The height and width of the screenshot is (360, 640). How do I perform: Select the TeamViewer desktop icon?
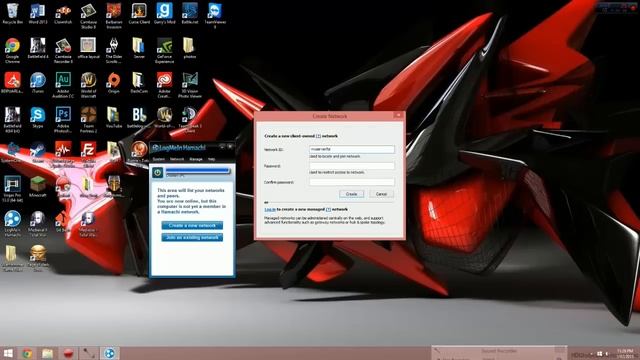pyautogui.click(x=215, y=16)
